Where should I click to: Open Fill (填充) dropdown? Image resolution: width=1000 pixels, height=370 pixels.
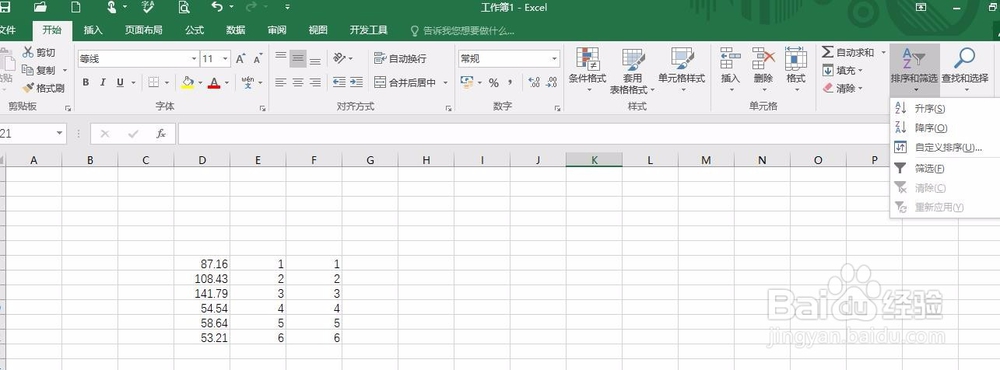[842, 70]
